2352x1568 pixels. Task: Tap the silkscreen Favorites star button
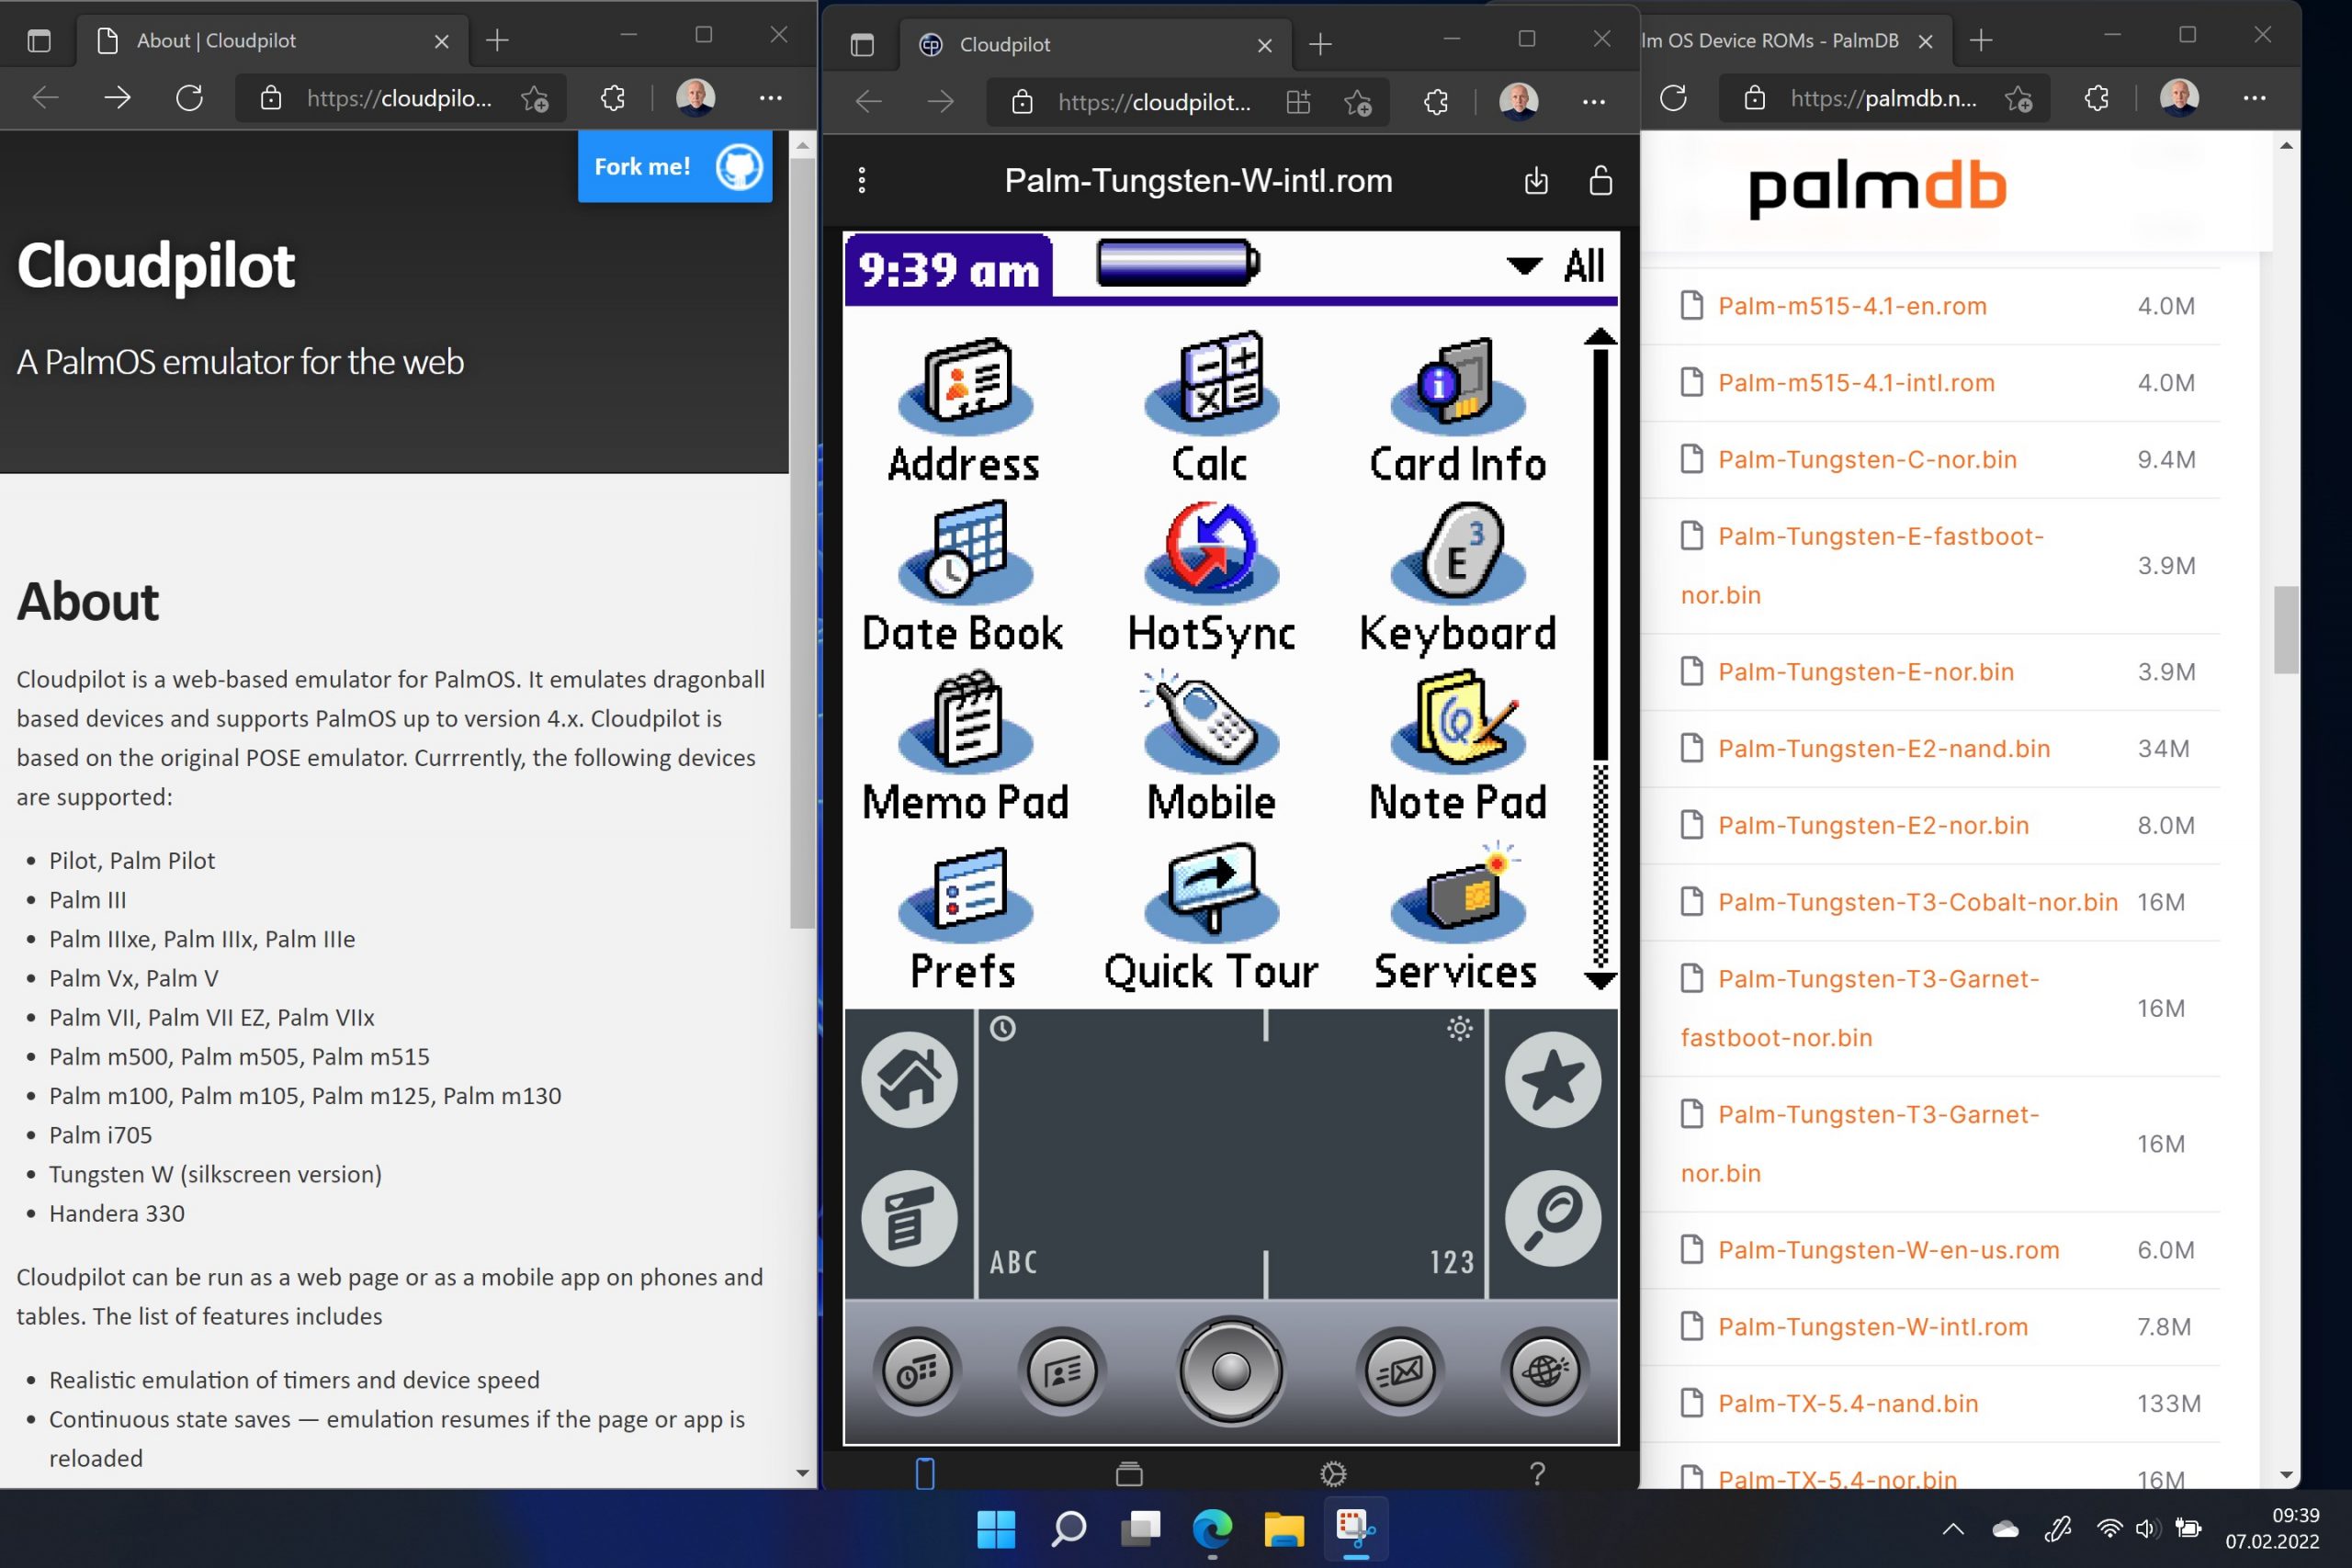[1552, 1080]
